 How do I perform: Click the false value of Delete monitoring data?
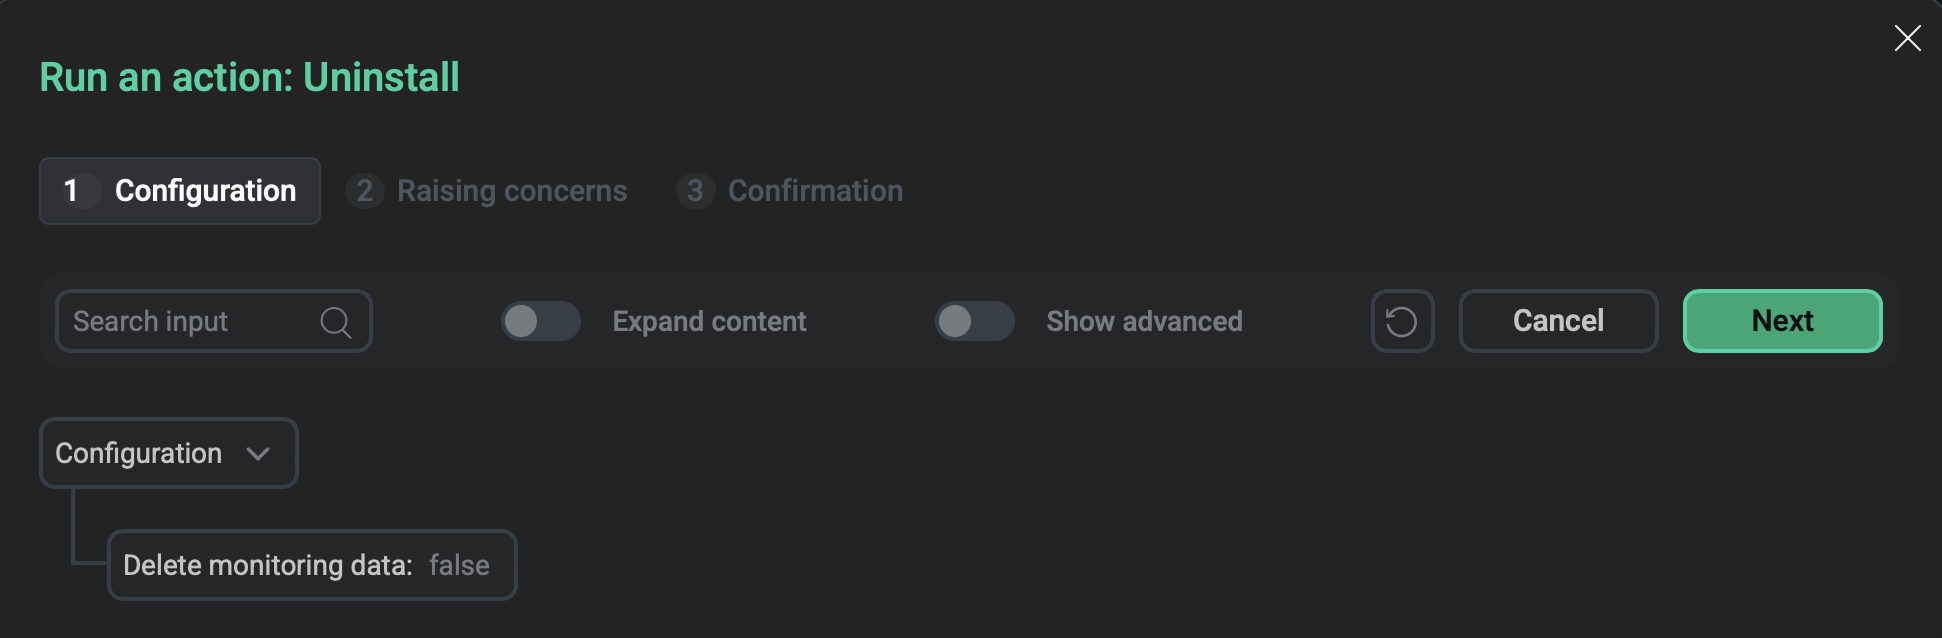coord(459,565)
